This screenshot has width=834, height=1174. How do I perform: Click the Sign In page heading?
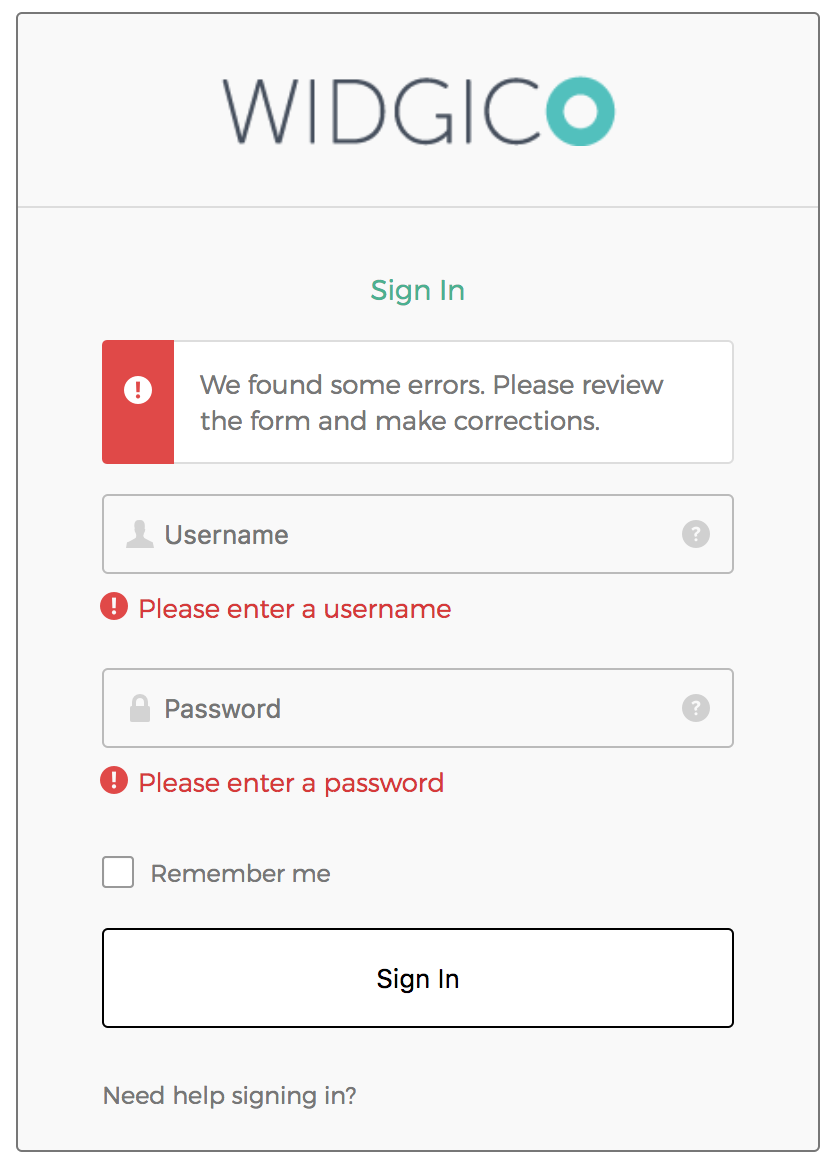click(x=417, y=290)
